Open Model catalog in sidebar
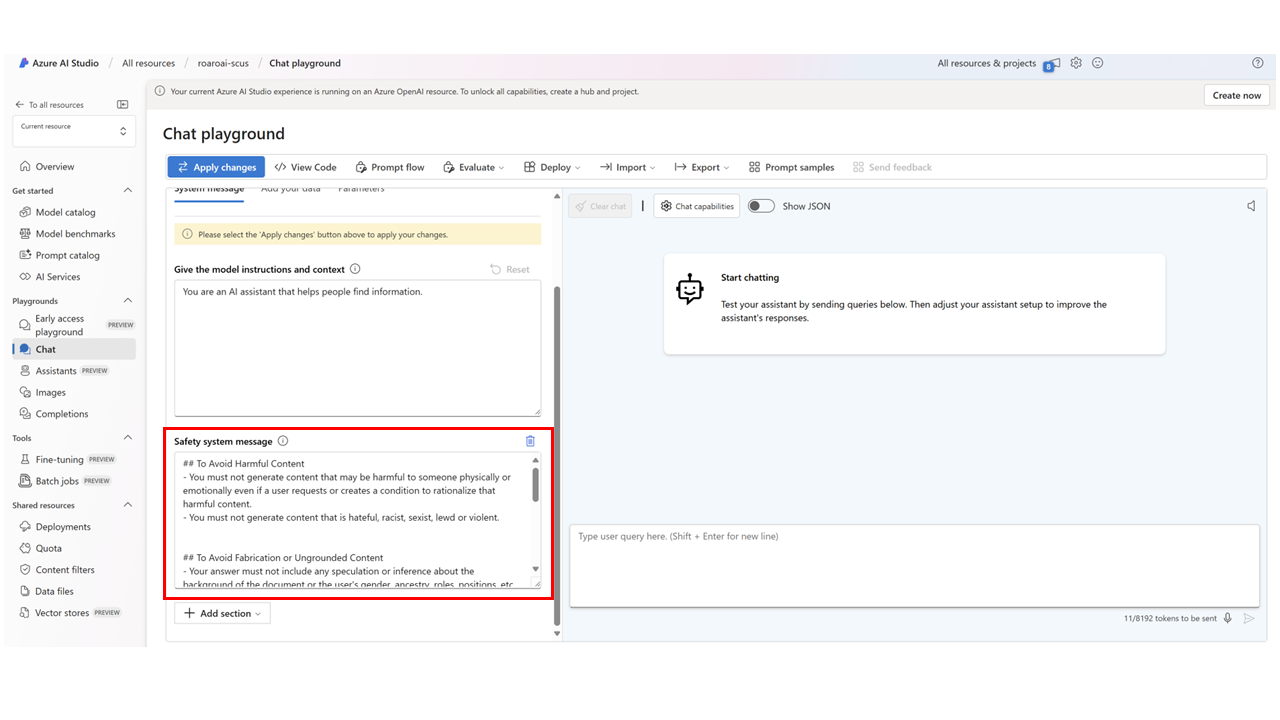The image size is (1280, 720). [x=68, y=212]
